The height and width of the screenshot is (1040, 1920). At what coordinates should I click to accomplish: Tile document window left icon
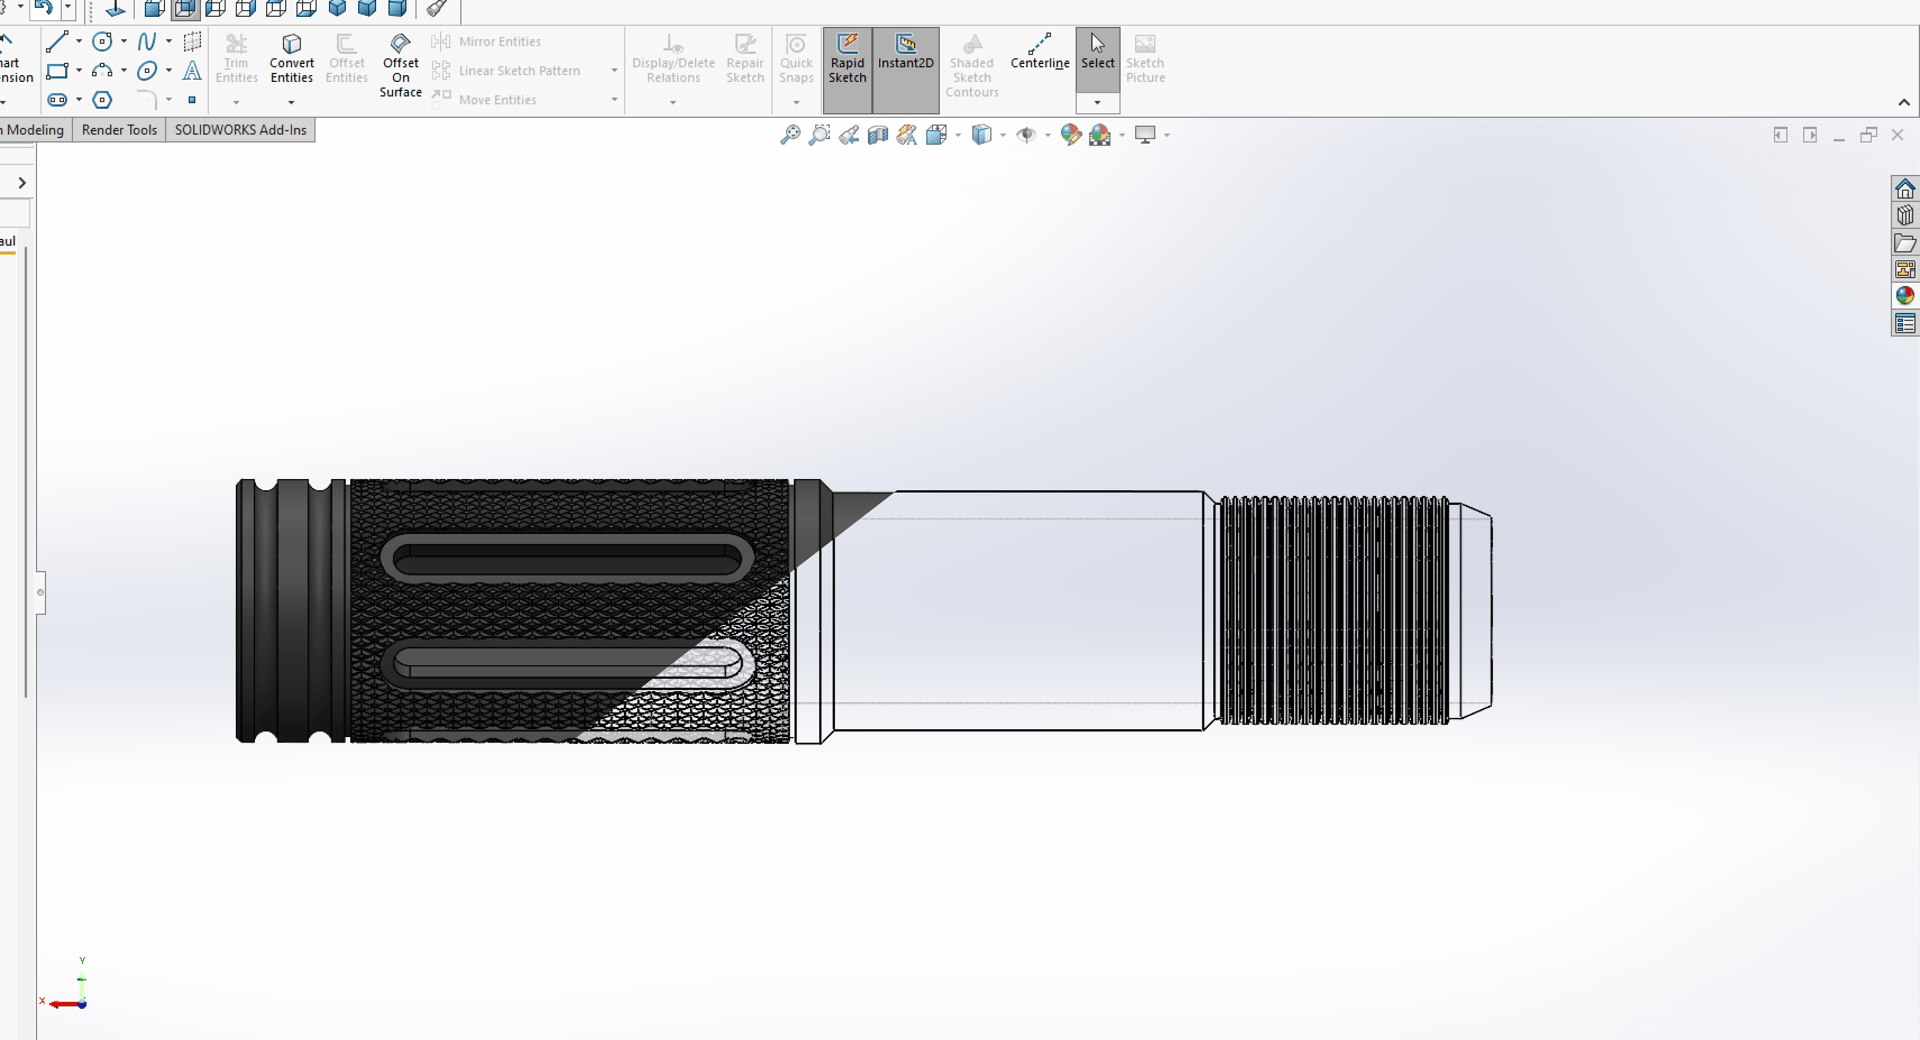point(1780,135)
